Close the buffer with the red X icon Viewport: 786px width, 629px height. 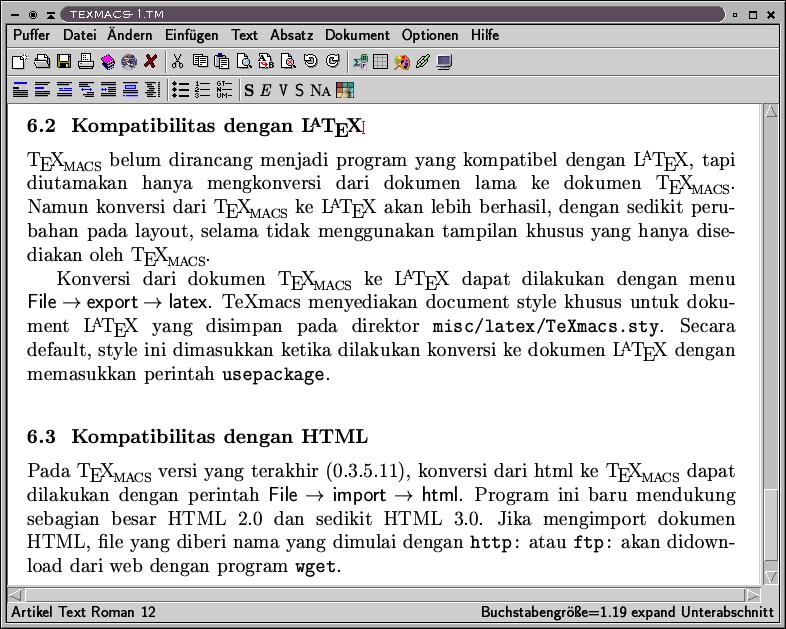(x=150, y=62)
